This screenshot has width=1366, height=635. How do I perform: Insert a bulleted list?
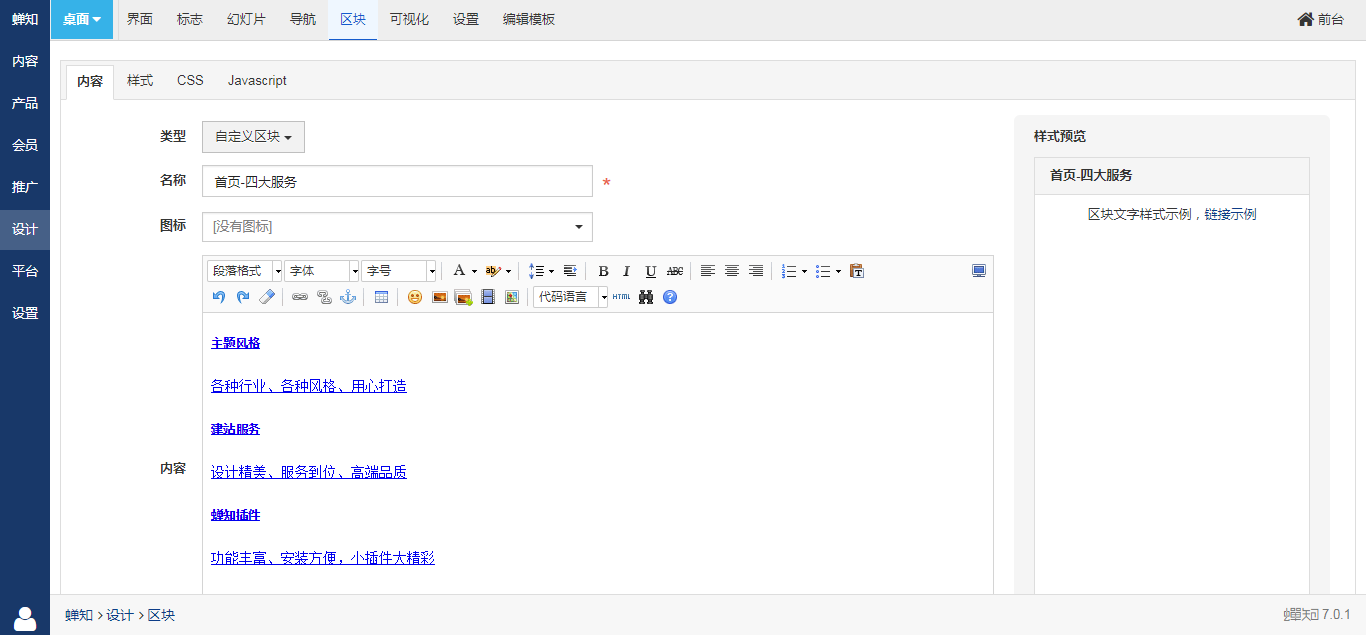(x=823, y=271)
